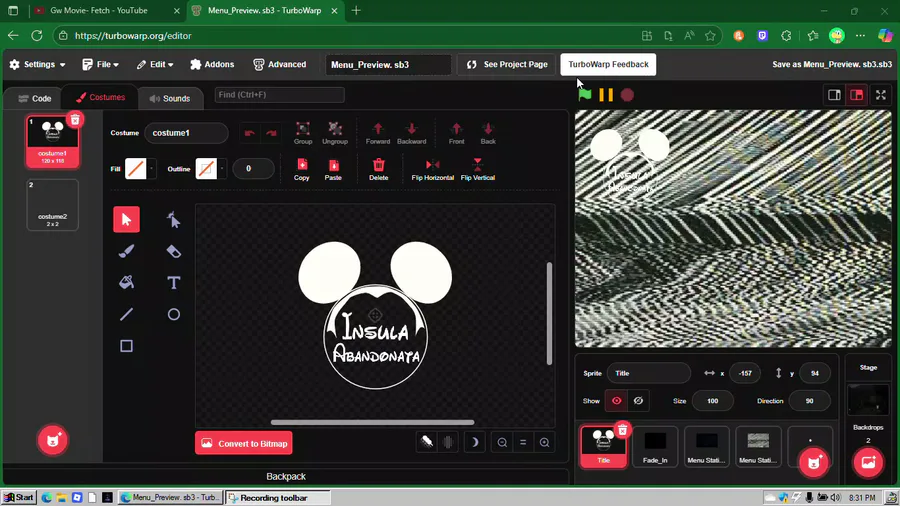Viewport: 900px width, 506px height.
Task: Select the Fill bucket tool
Action: pyautogui.click(x=126, y=282)
